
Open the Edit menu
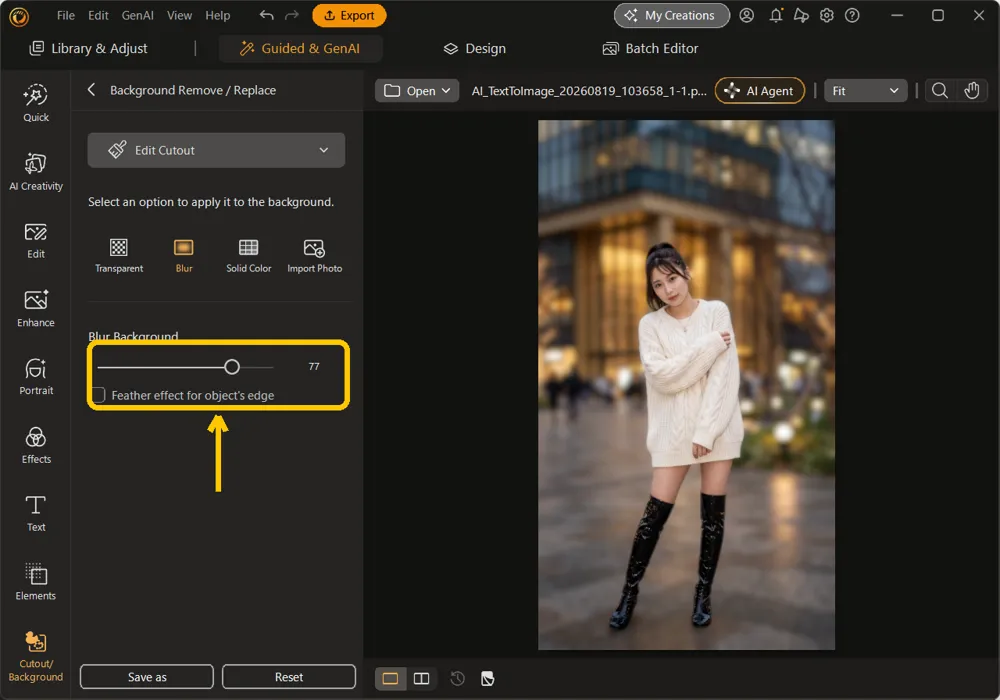click(98, 15)
